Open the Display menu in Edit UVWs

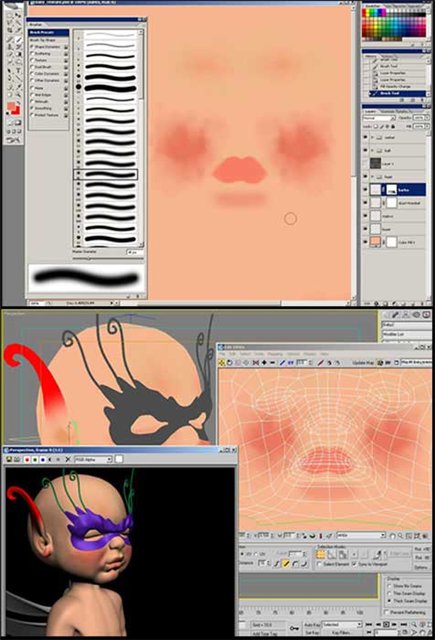coord(310,353)
